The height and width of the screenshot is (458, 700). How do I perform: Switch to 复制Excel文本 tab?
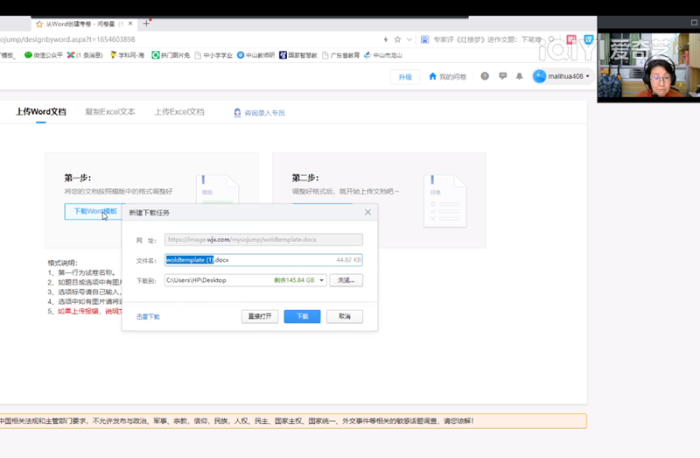[x=110, y=112]
